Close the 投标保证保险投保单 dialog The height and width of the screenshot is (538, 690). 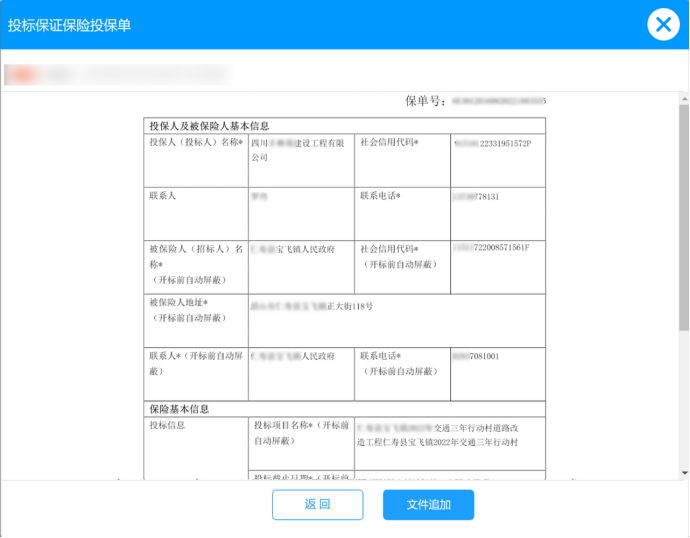[663, 24]
